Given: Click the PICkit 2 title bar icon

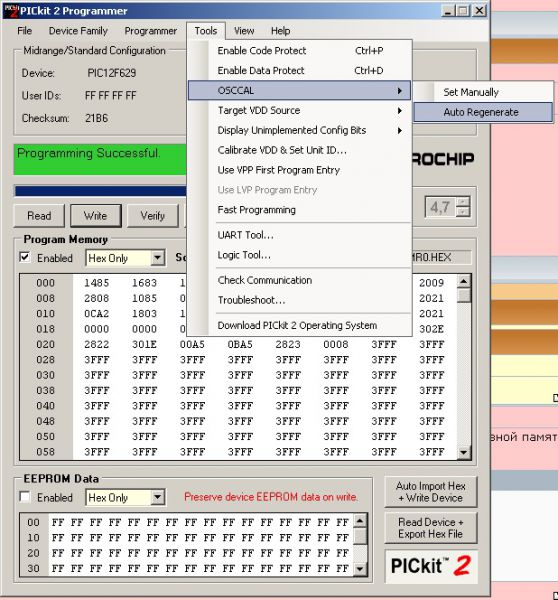Looking at the screenshot, I should (x=11, y=11).
